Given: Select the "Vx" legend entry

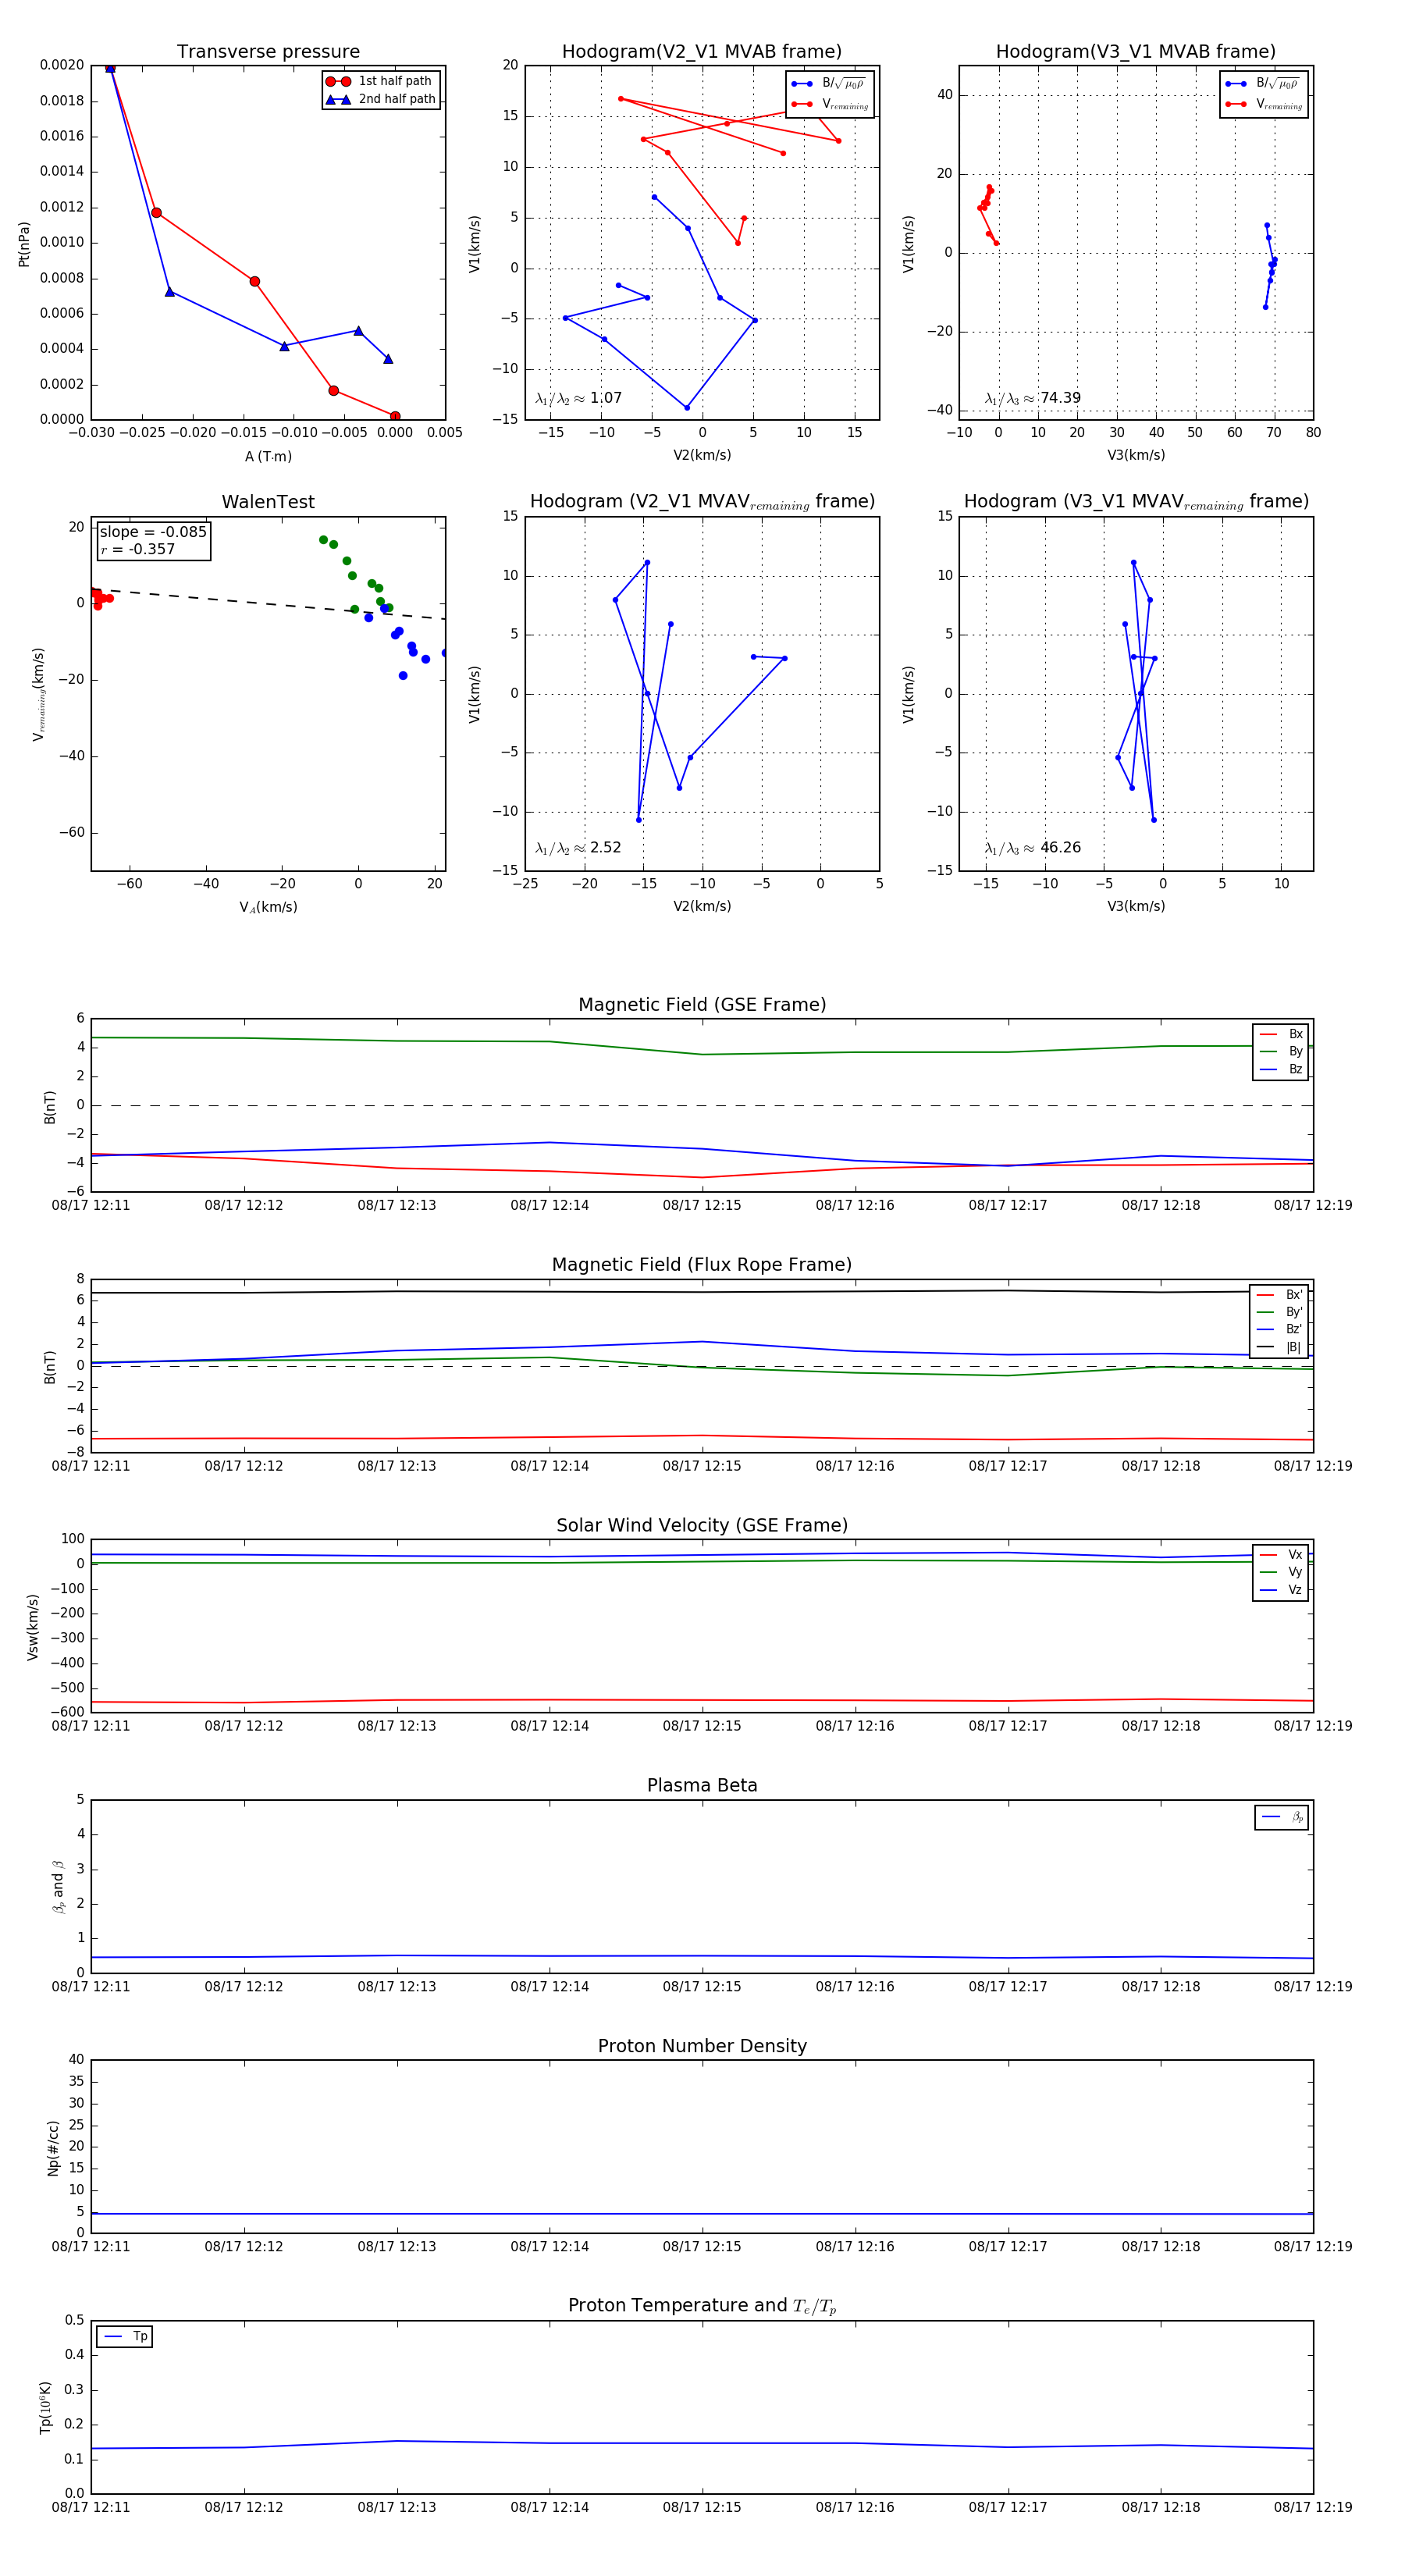Looking at the screenshot, I should pyautogui.click(x=1281, y=1554).
